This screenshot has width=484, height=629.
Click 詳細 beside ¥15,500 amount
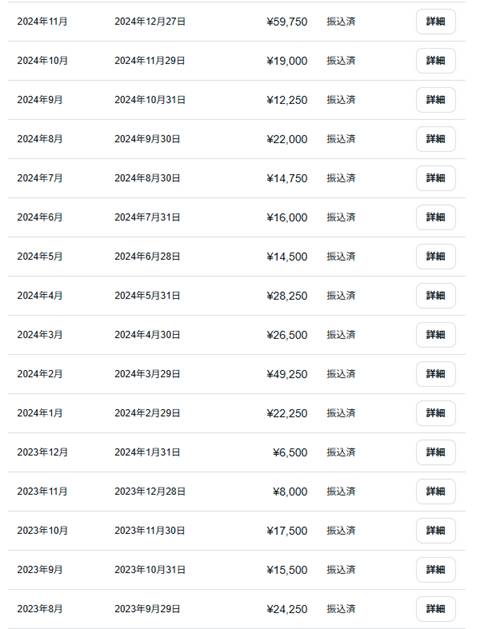[x=435, y=570]
